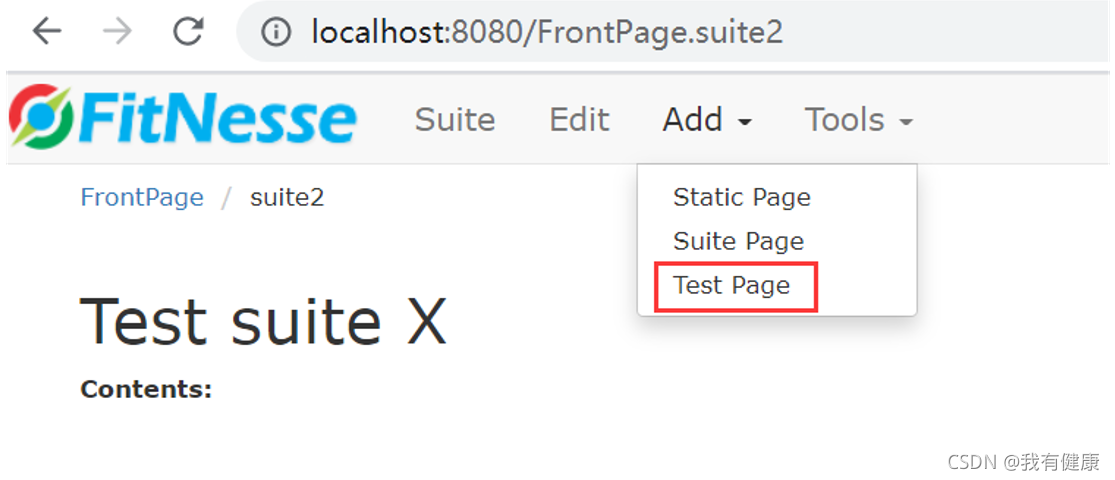Open Edit in the navbar
This screenshot has height=480, width=1115.
coord(579,119)
